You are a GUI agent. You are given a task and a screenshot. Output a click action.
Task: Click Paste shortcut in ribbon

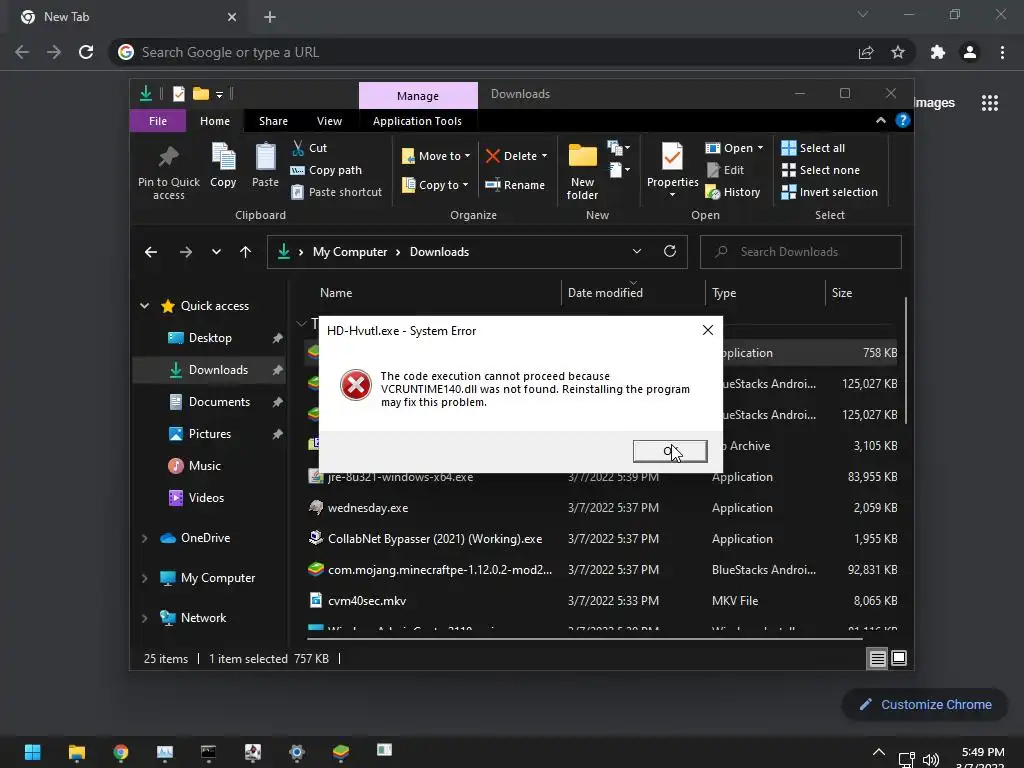click(x=336, y=192)
